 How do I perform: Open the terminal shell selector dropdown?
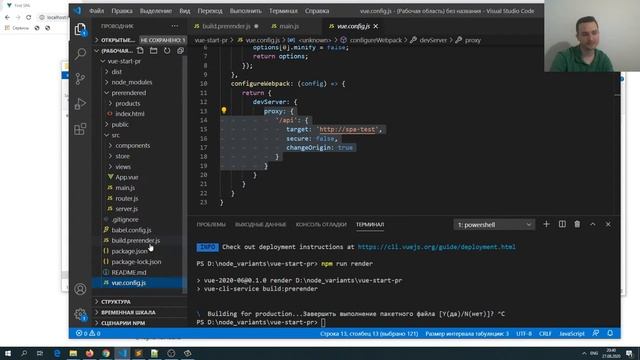click(494, 224)
